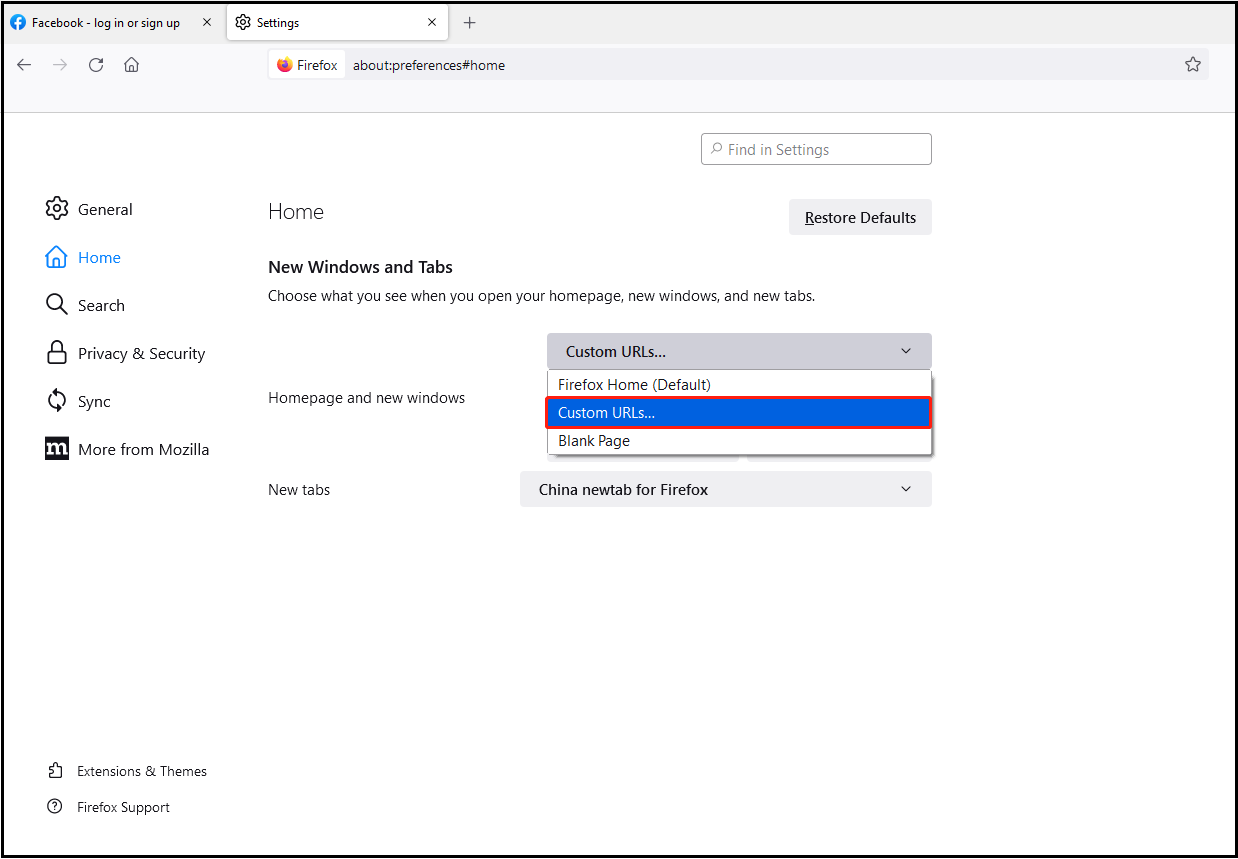Reload the current page
This screenshot has width=1238, height=859.
coord(96,65)
